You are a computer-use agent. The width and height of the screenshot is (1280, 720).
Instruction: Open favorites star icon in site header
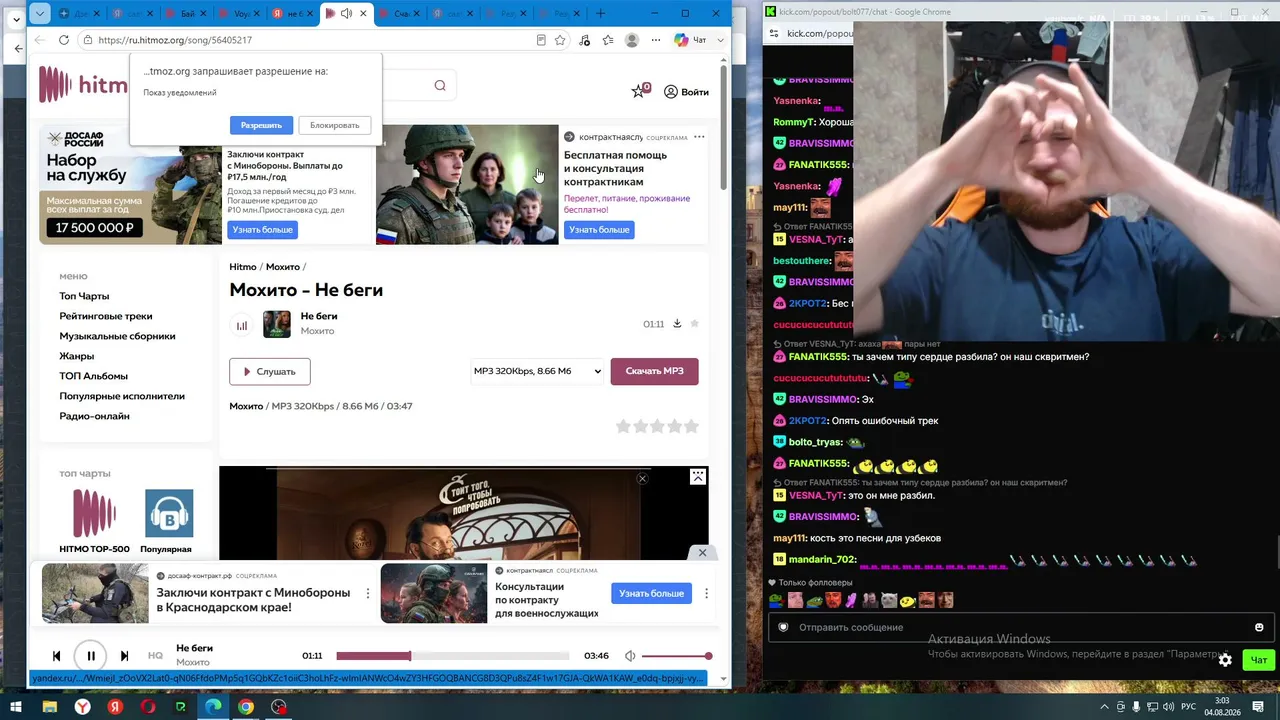coord(639,91)
